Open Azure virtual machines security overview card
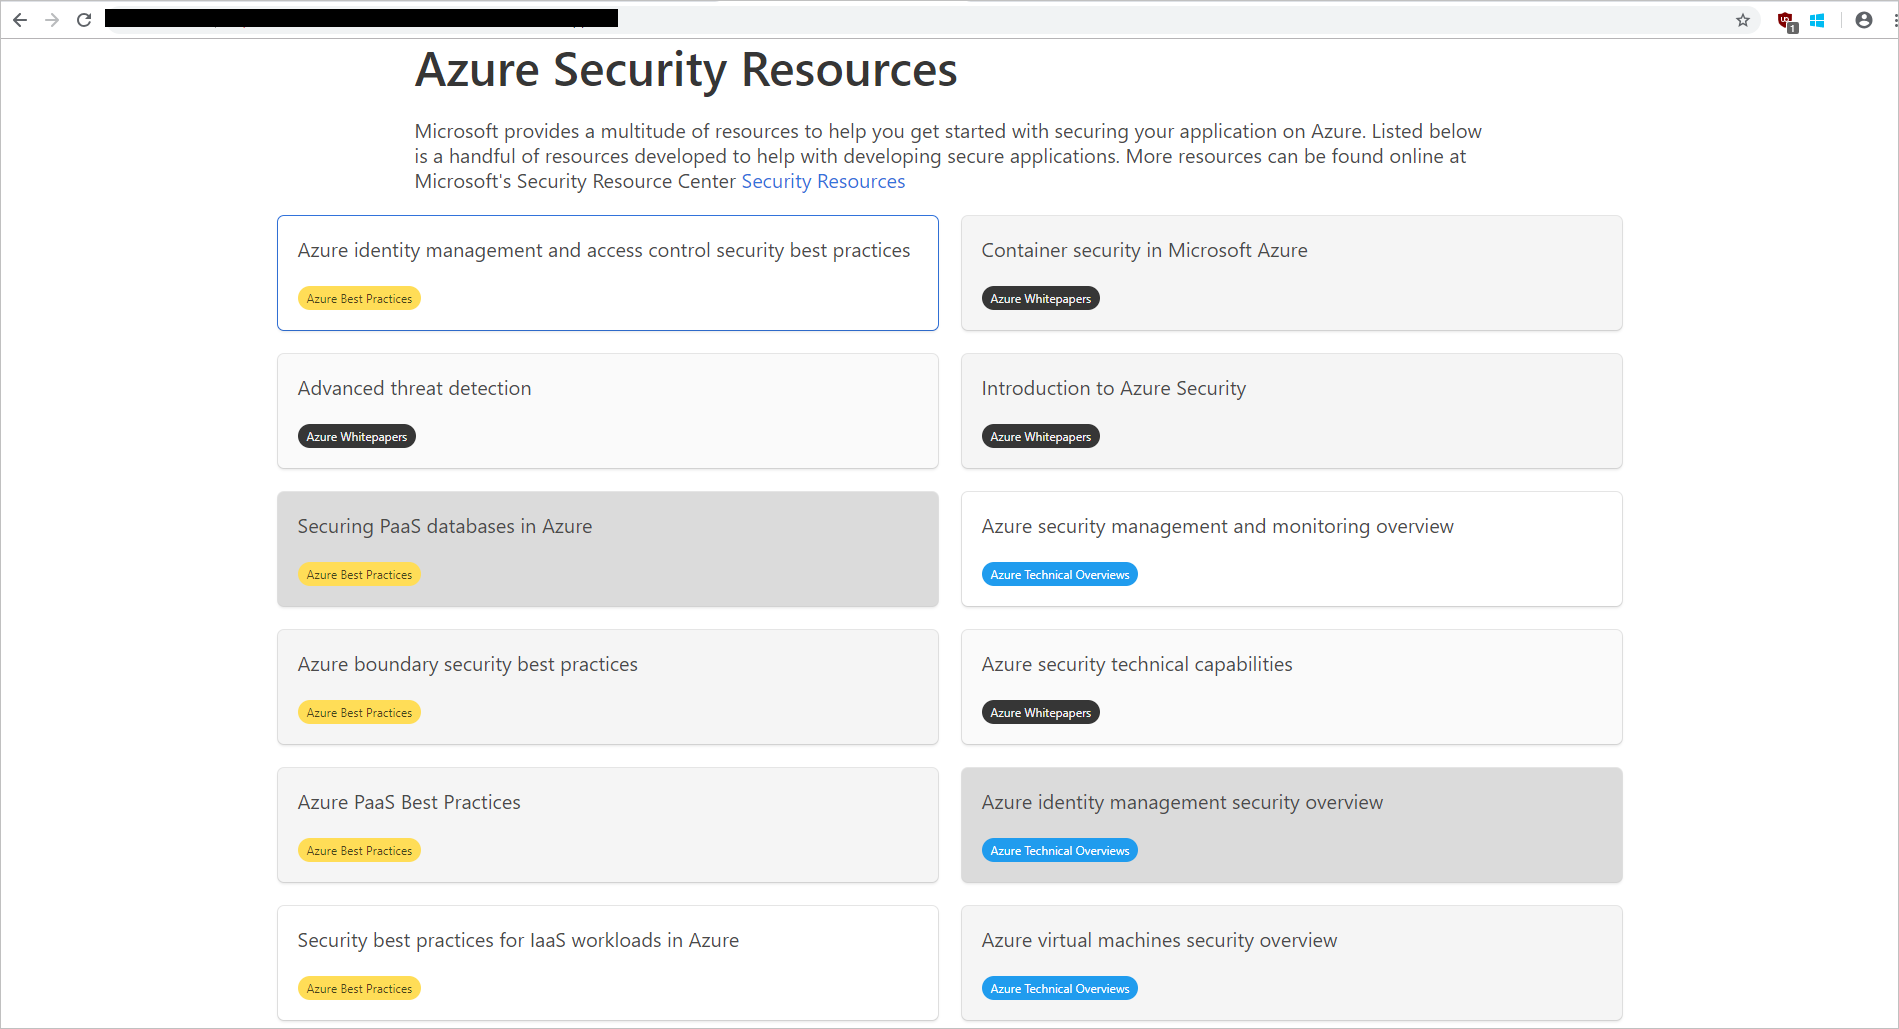The height and width of the screenshot is (1029, 1899). [x=1292, y=963]
